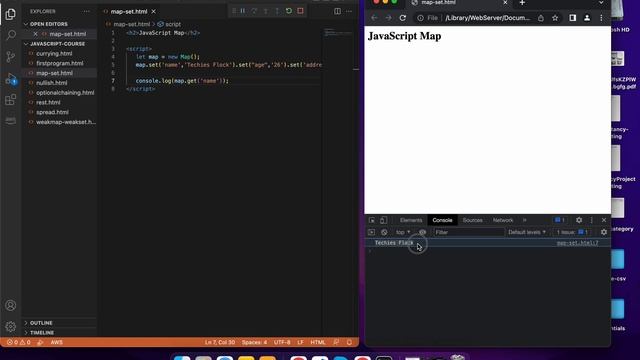Open a new Chrome tab
Image resolution: width=640 pixels, height=360 pixels.
[522, 3]
